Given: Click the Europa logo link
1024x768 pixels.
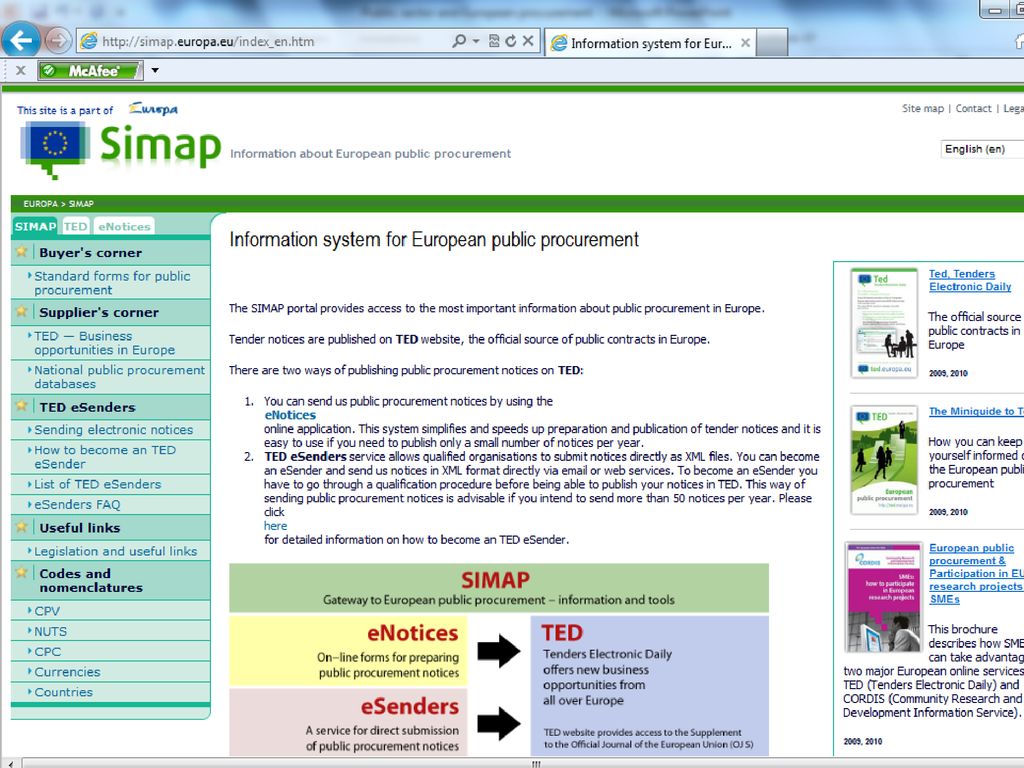Looking at the screenshot, I should tap(153, 108).
